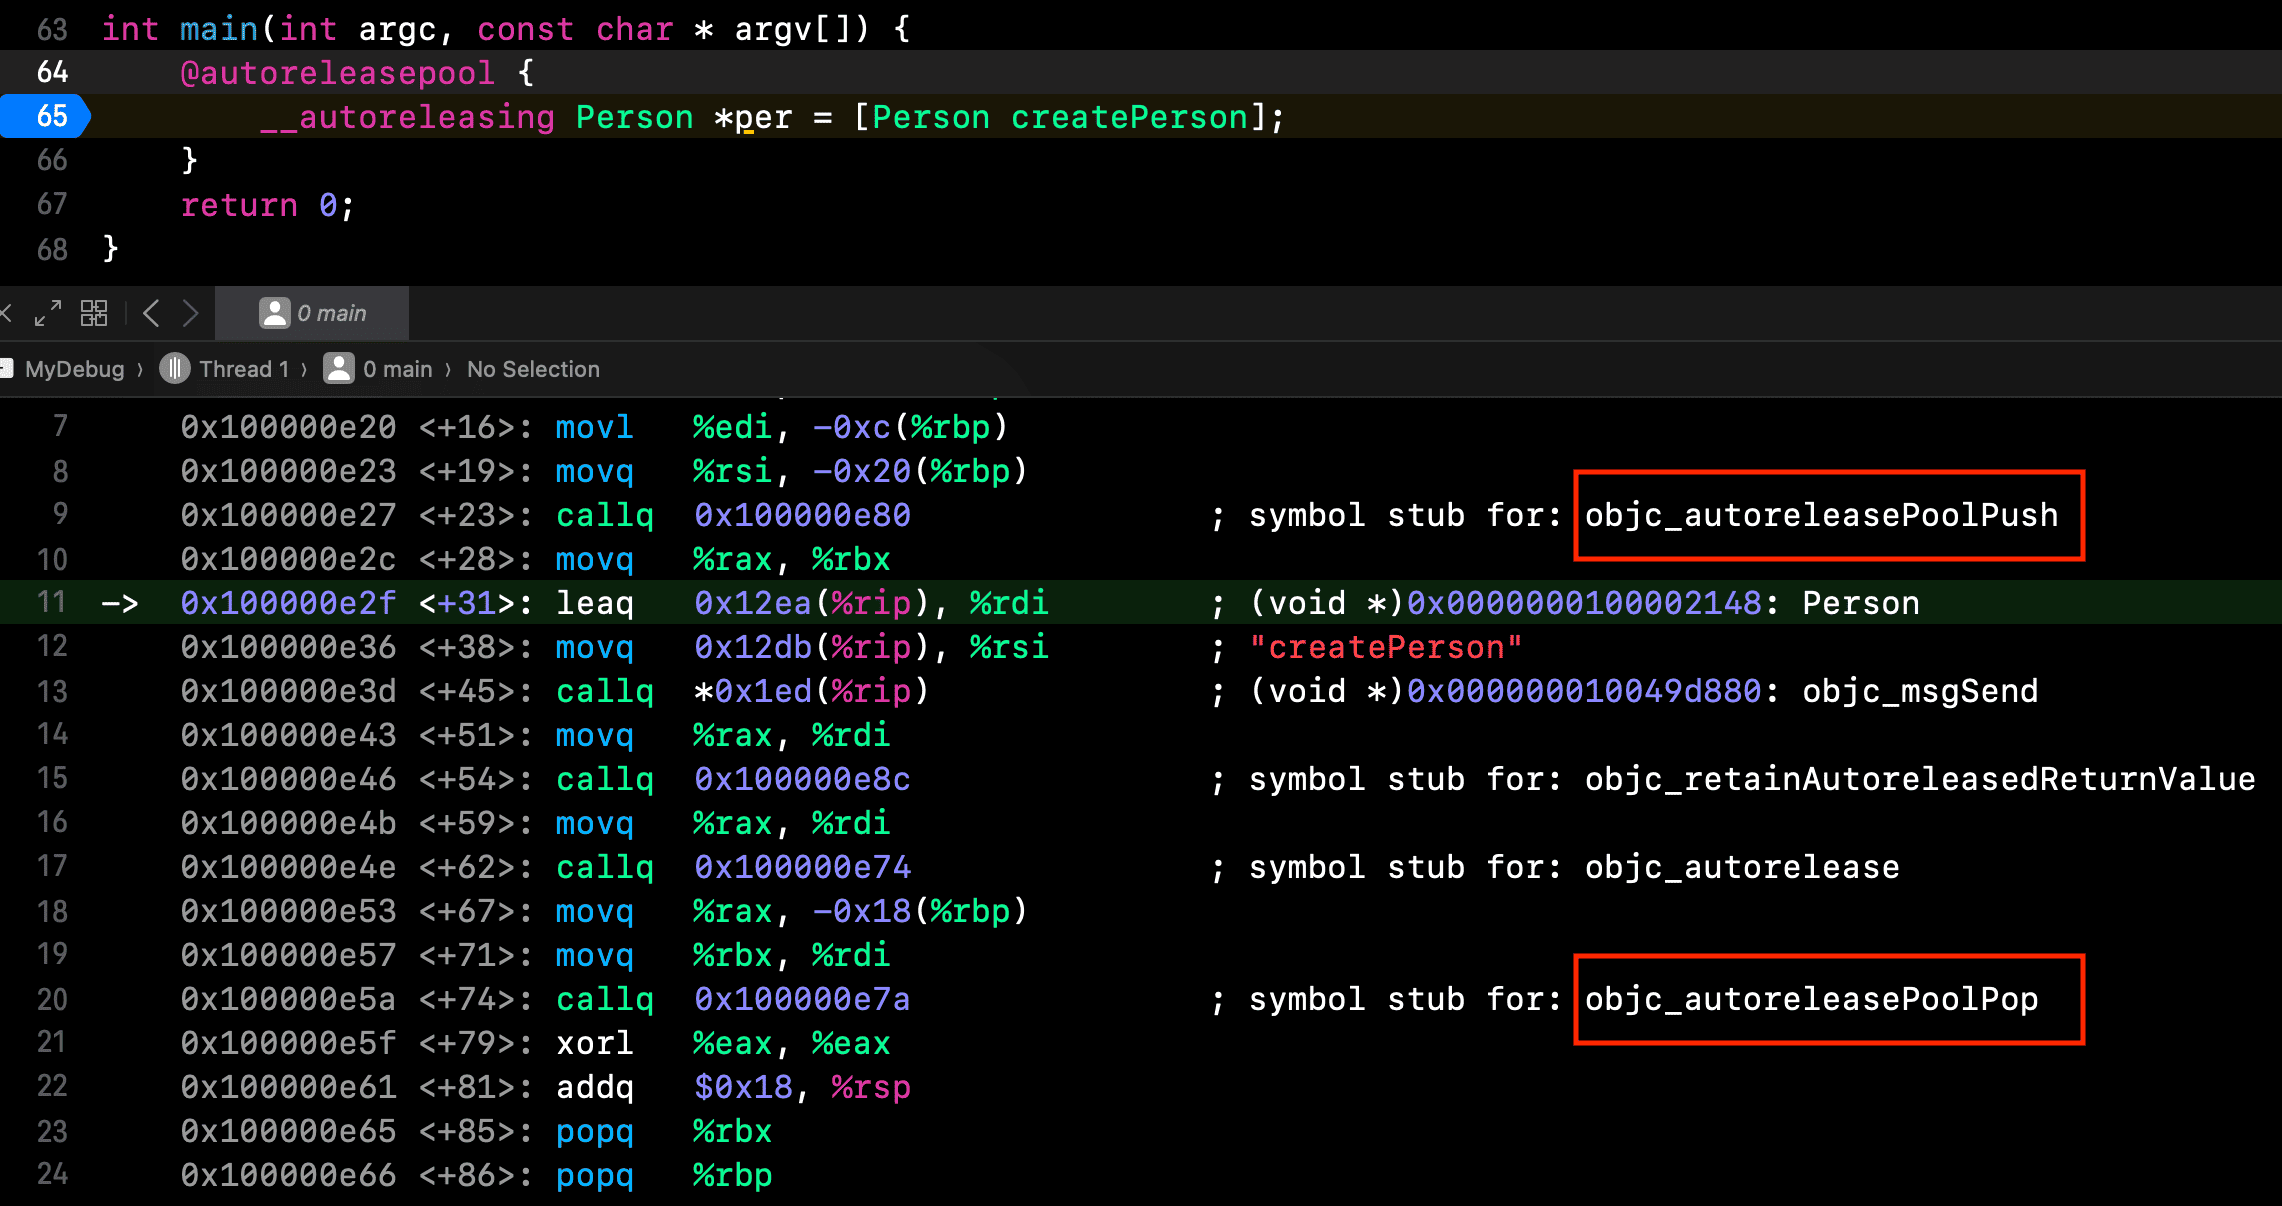Add a breakpoint at line 64 gutter
Viewport: 2282px width, 1206px height.
coord(52,73)
